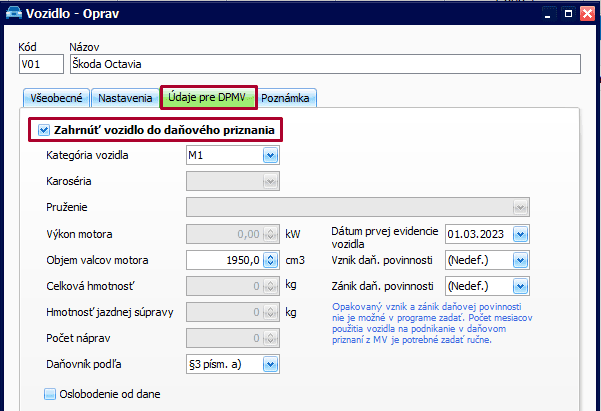601x411 pixels.
Task: Select the Údaje pre DPMV tab
Action: tap(209, 97)
